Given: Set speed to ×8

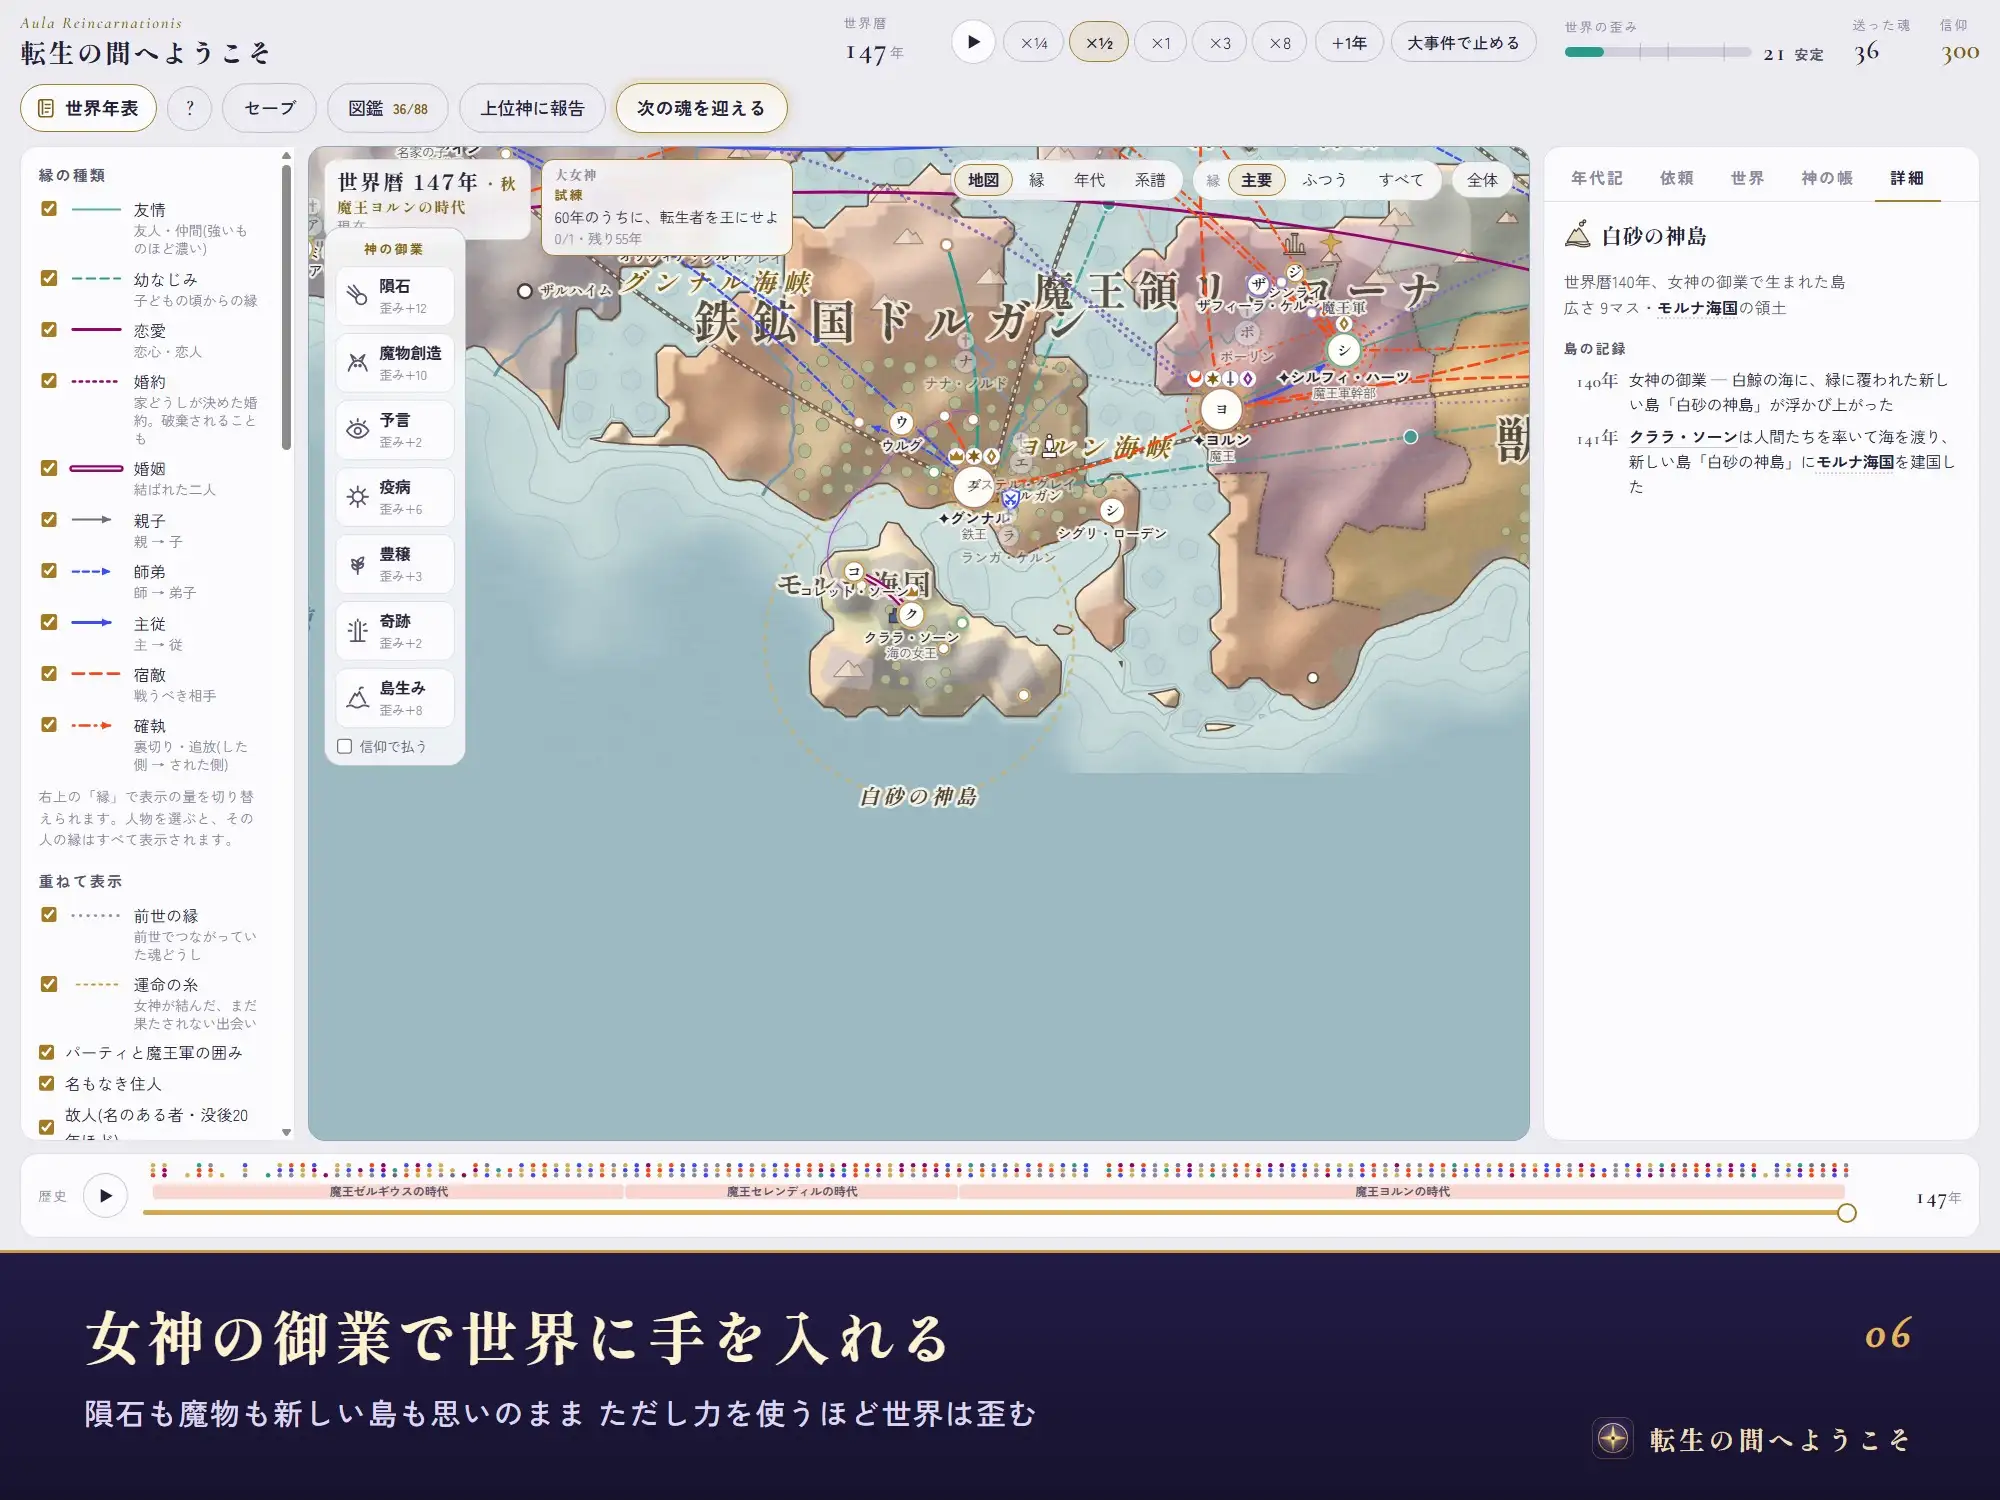Looking at the screenshot, I should (x=1280, y=43).
